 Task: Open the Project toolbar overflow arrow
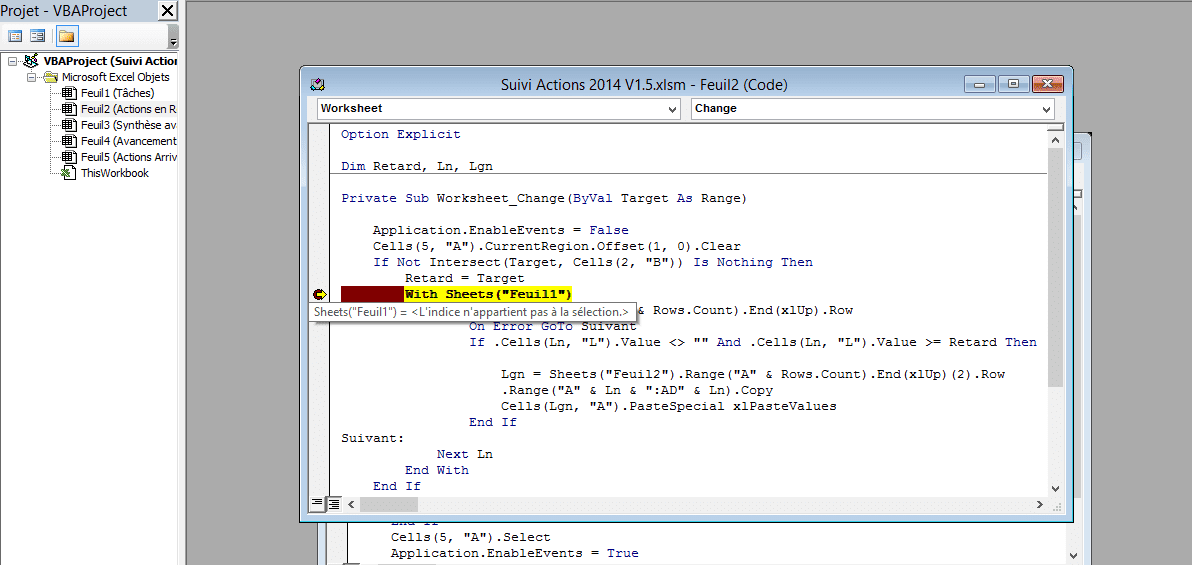click(x=173, y=39)
